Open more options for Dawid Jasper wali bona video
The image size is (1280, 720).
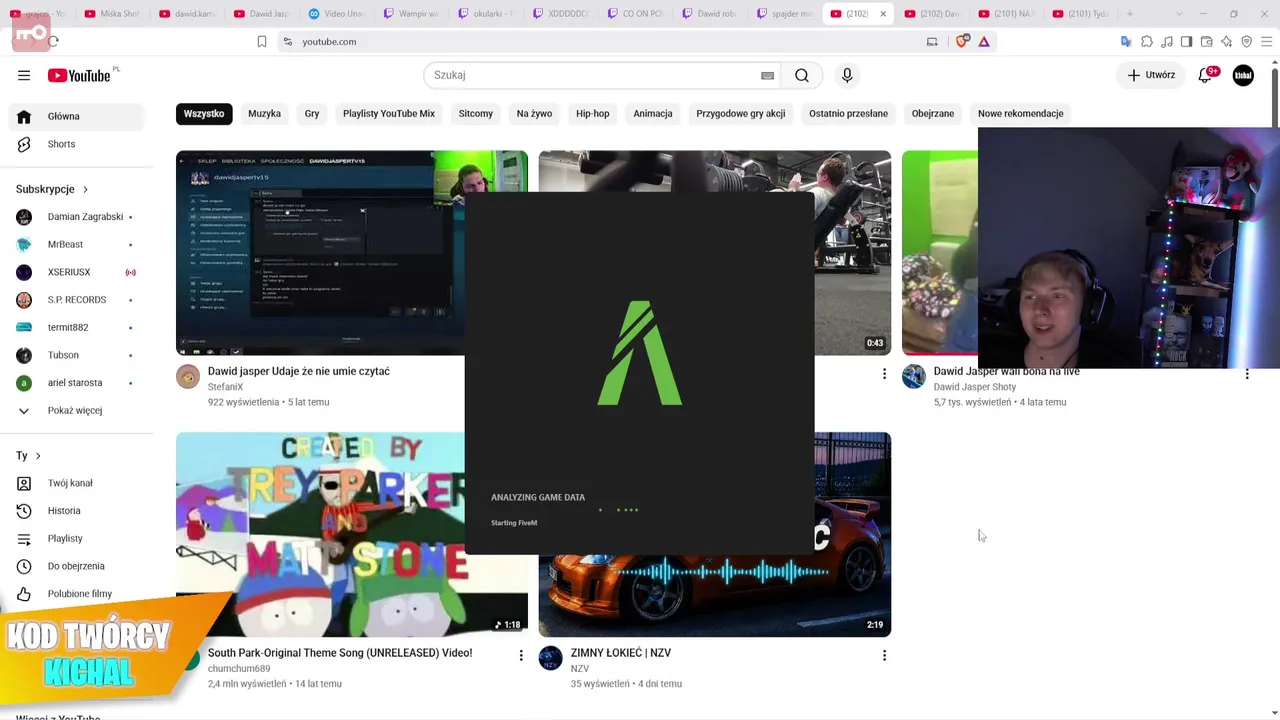coord(1247,374)
